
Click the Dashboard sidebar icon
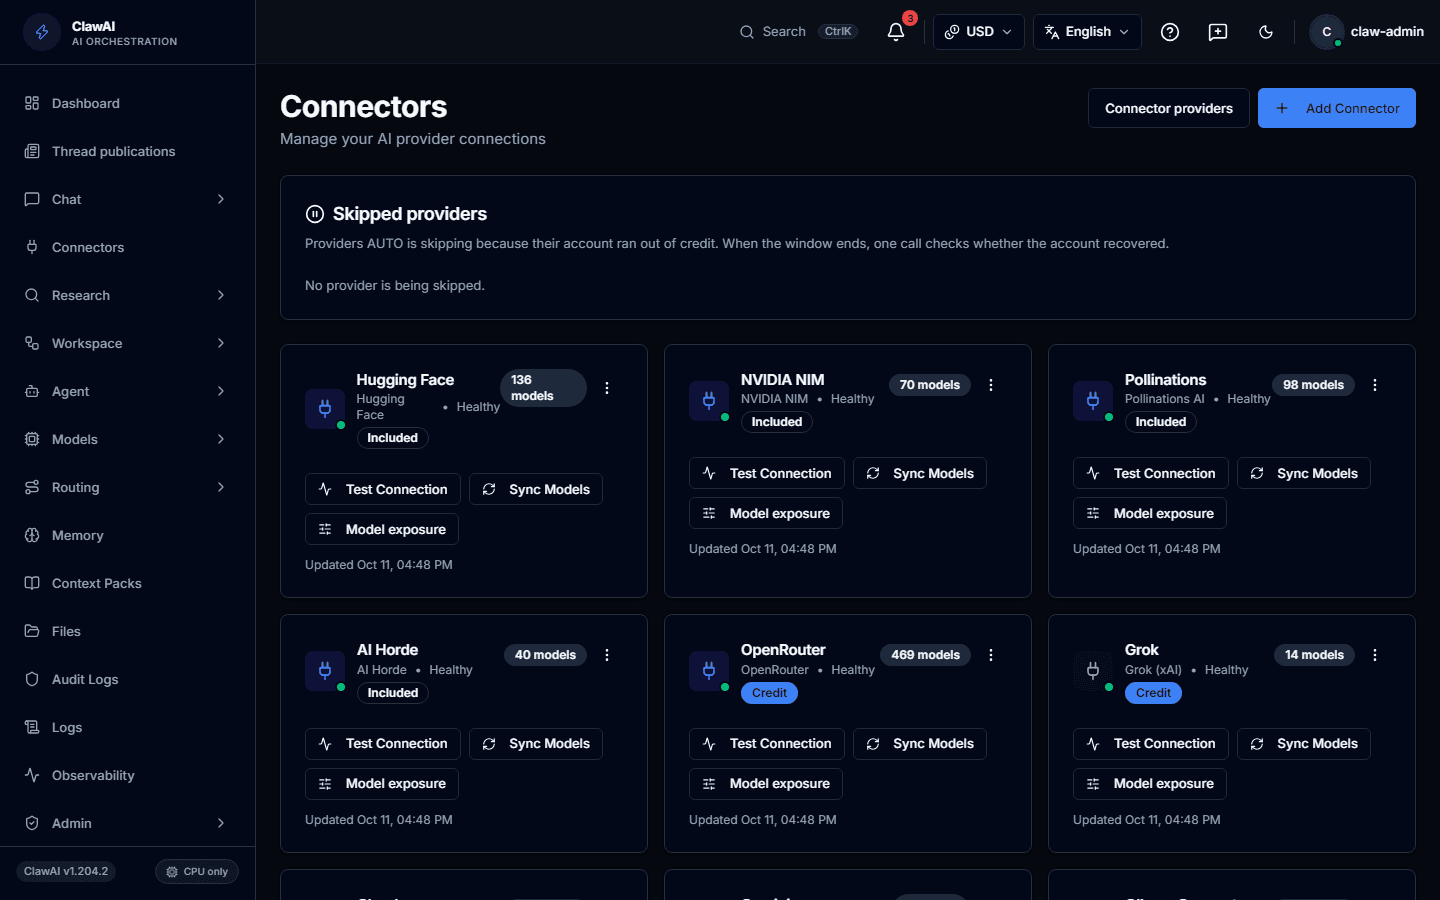point(32,103)
